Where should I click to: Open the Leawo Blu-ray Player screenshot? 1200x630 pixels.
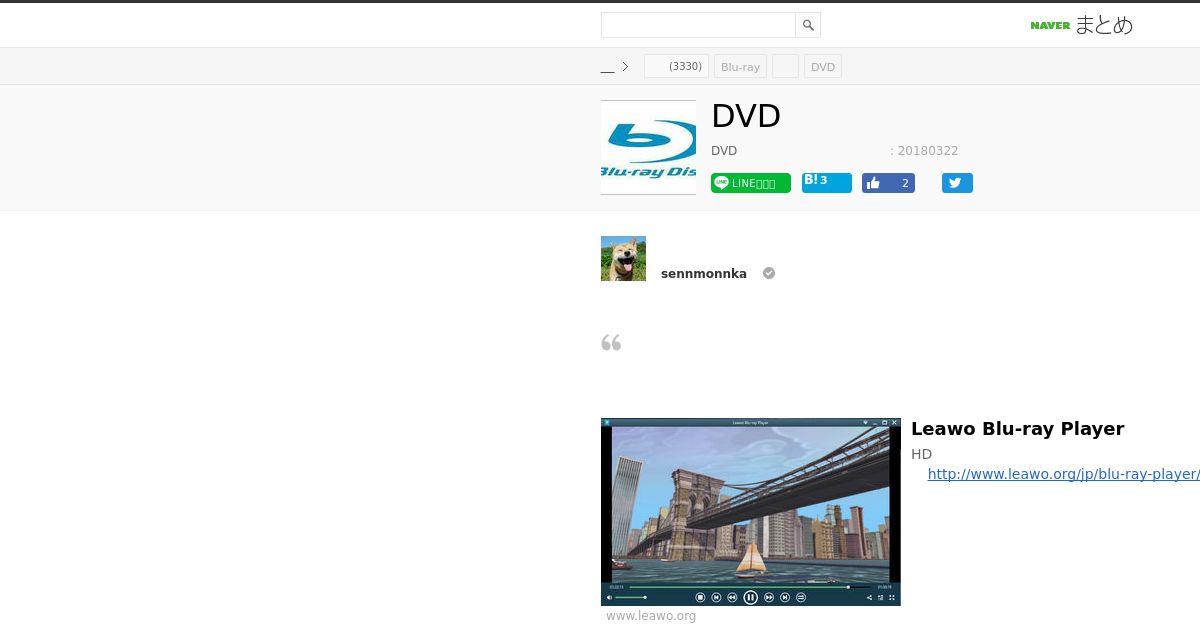[x=750, y=512]
